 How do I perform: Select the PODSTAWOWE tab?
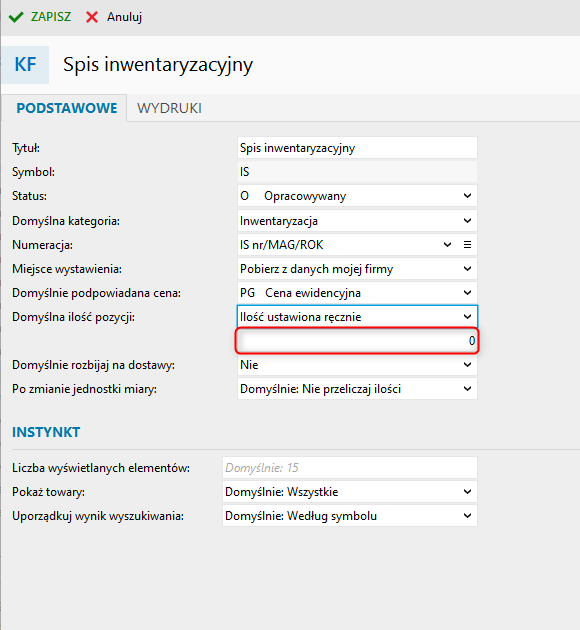pyautogui.click(x=67, y=108)
